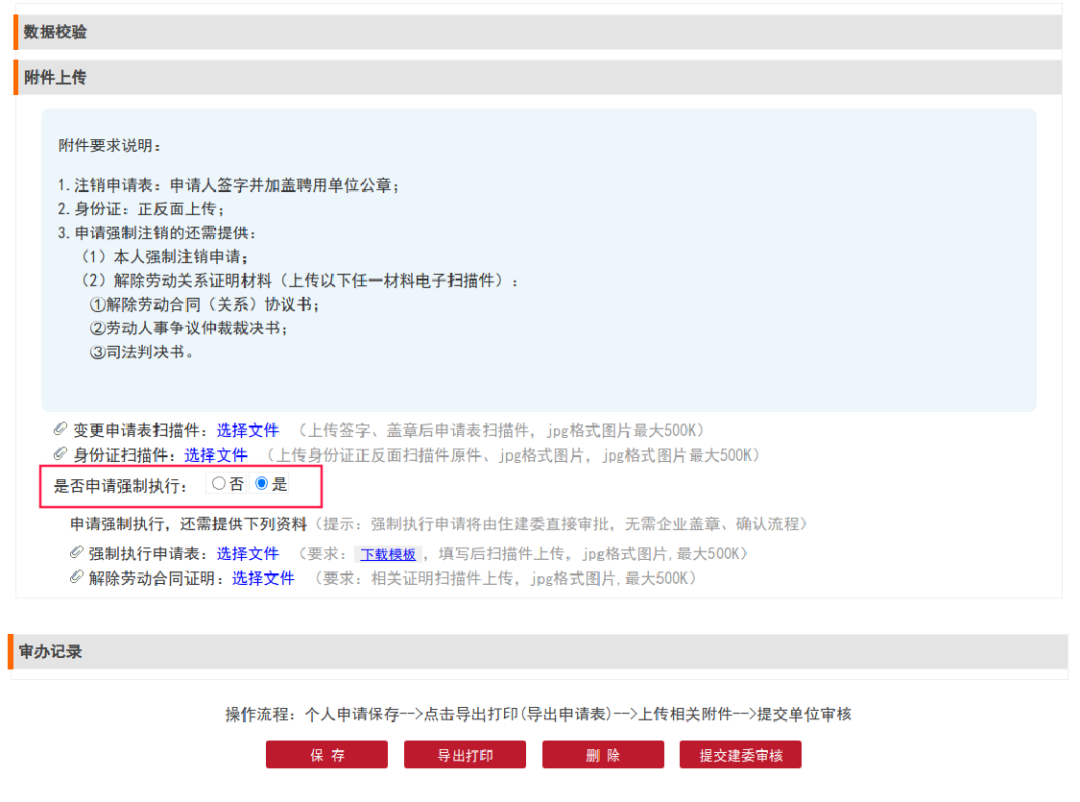
Task: Click the 审办记录 section header
Action: pyautogui.click(x=537, y=652)
